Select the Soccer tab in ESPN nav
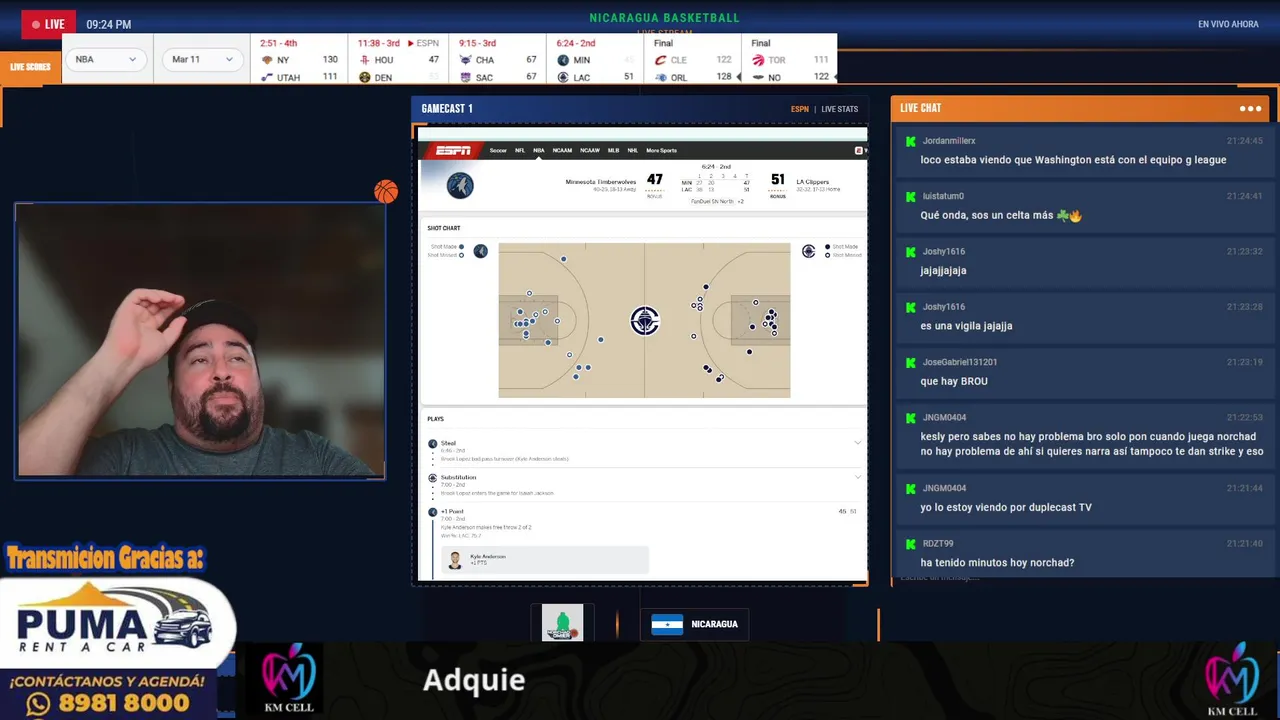1280x720 pixels. [x=498, y=150]
